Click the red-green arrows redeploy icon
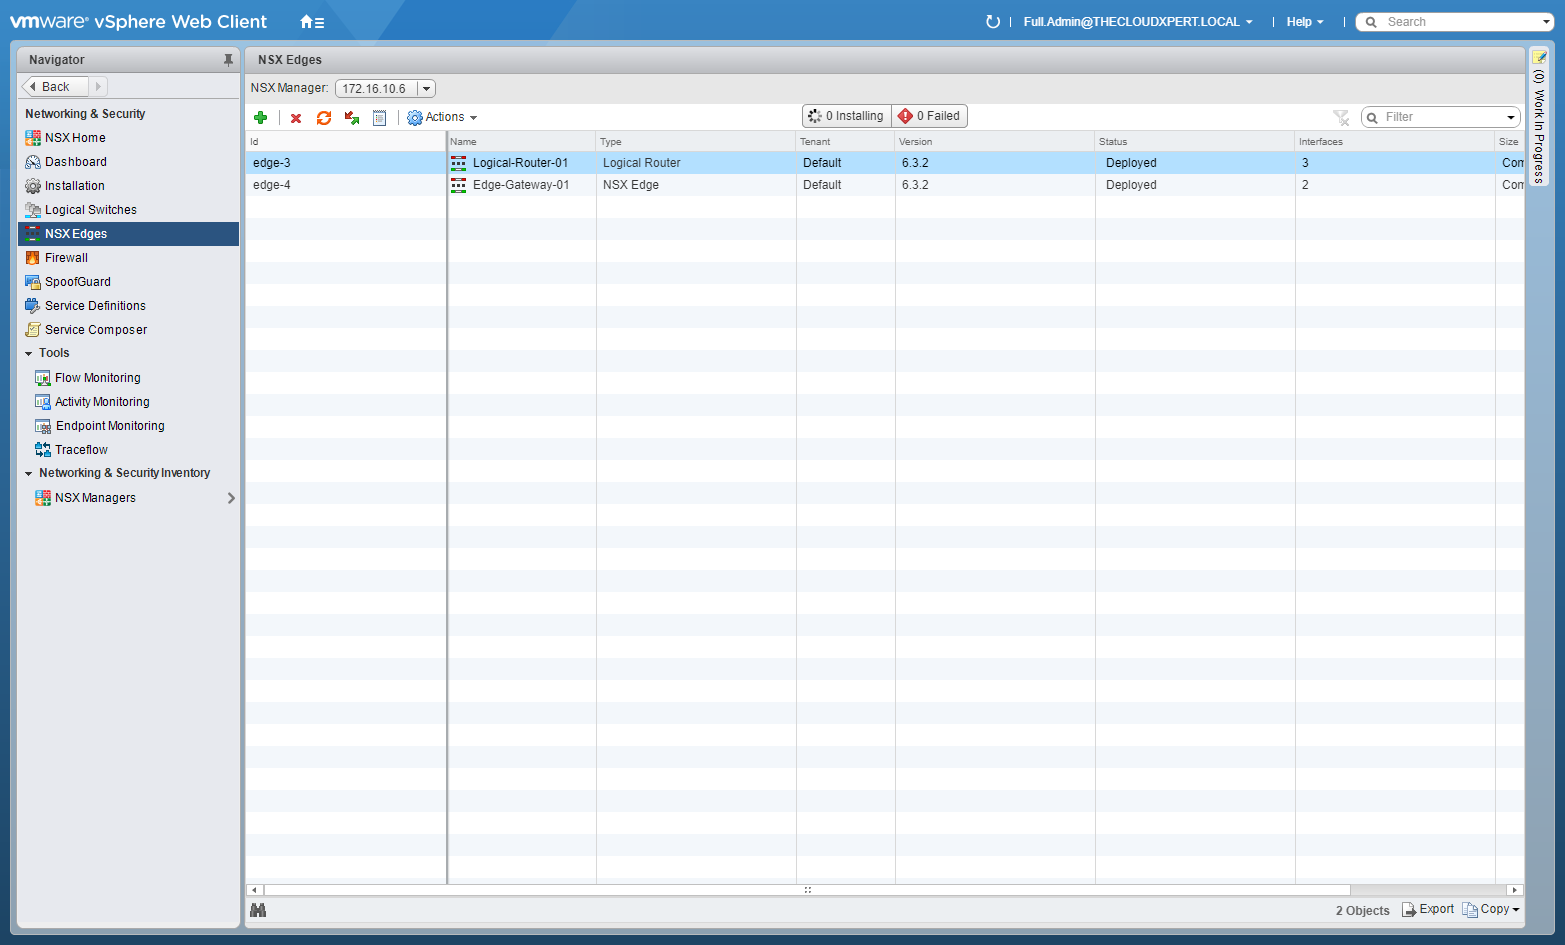Screen dimensions: 1565x945 pos(352,118)
